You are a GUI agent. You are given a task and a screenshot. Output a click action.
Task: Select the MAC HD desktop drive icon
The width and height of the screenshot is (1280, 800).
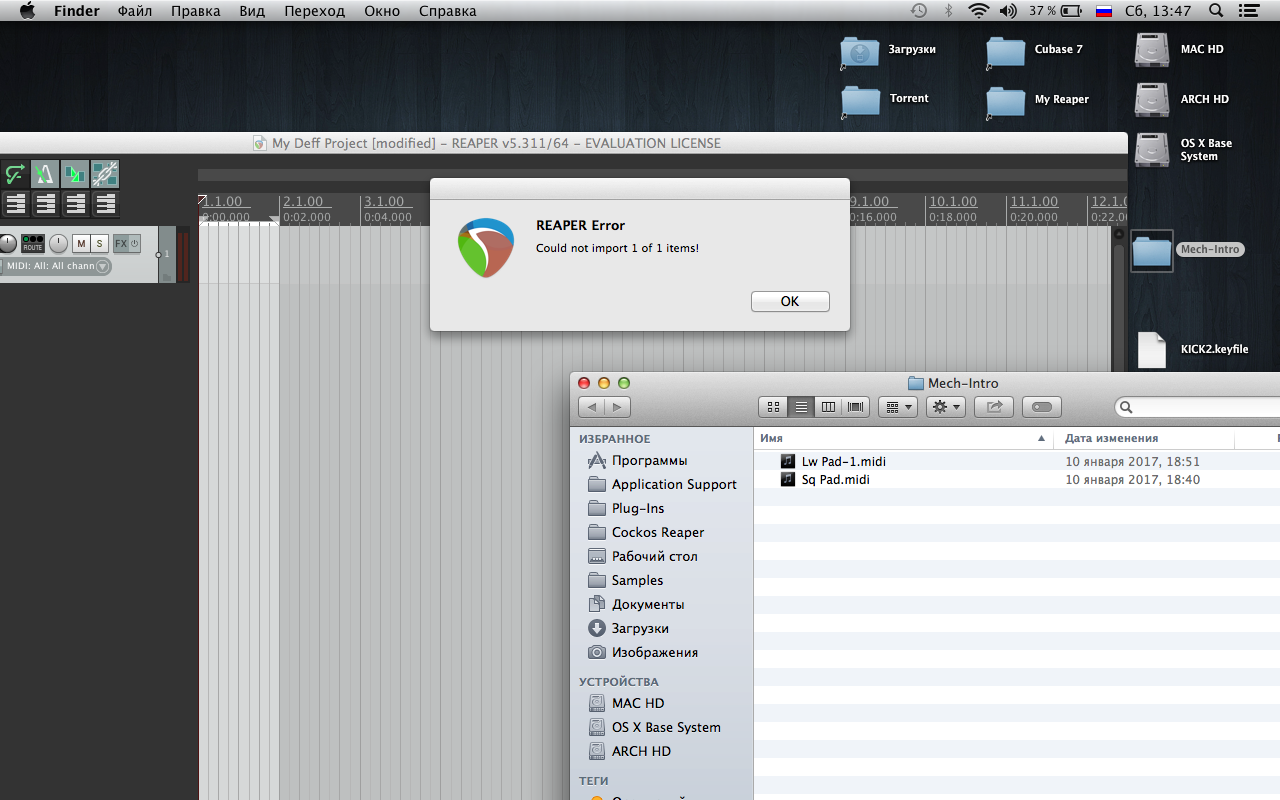(1152, 50)
